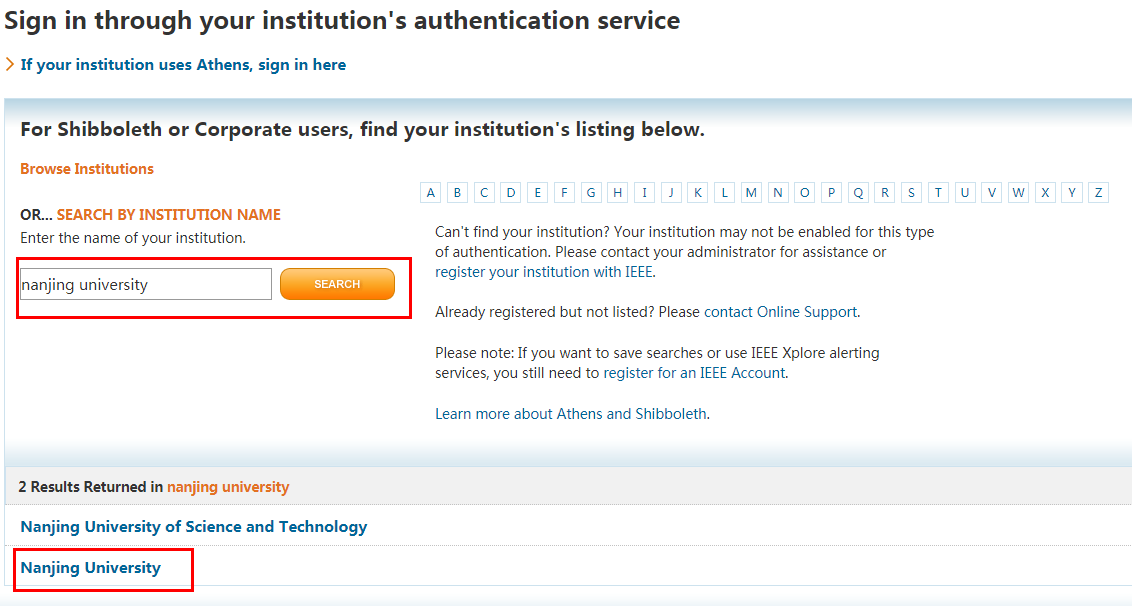Open the Athens sign in link
The image size is (1132, 606).
coord(183,65)
